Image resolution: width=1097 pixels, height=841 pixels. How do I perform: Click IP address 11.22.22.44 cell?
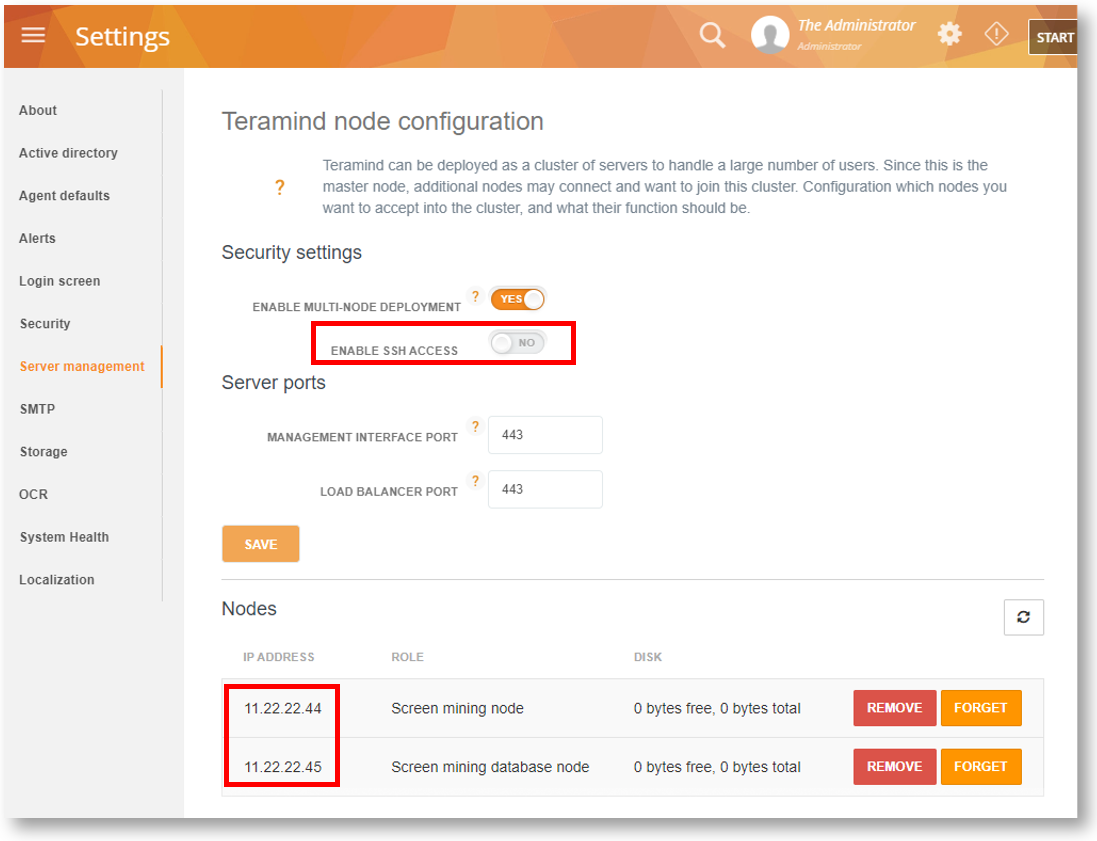(x=283, y=709)
